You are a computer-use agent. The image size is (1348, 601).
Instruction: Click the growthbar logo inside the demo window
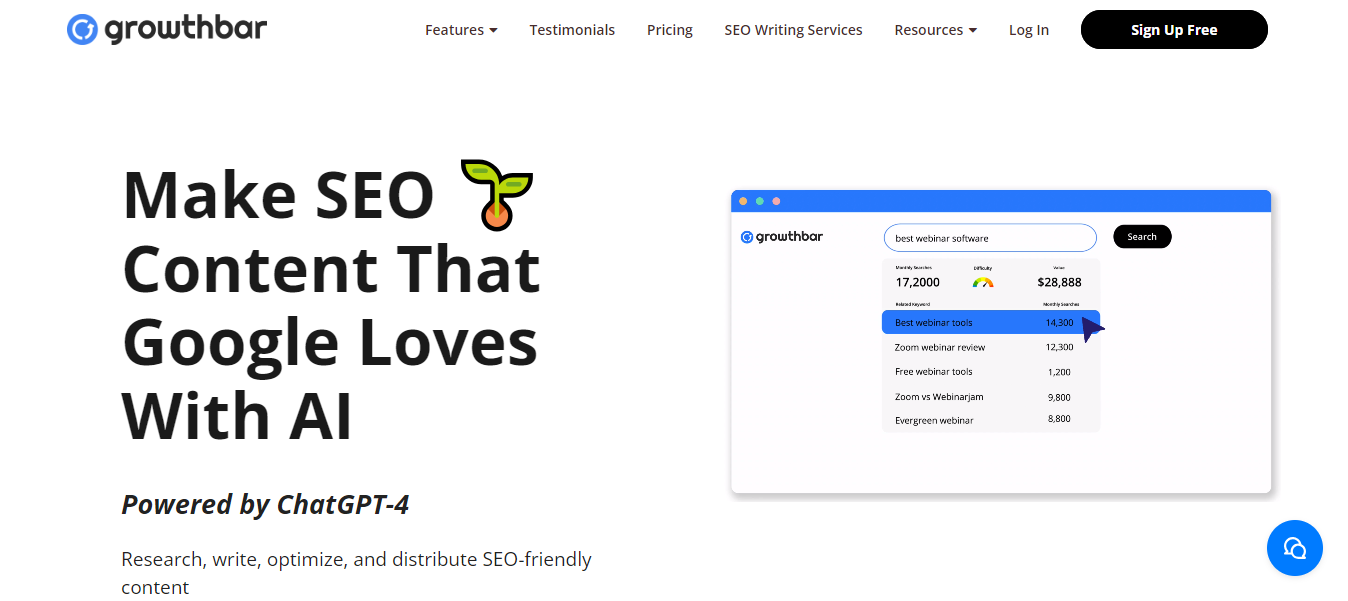point(782,237)
